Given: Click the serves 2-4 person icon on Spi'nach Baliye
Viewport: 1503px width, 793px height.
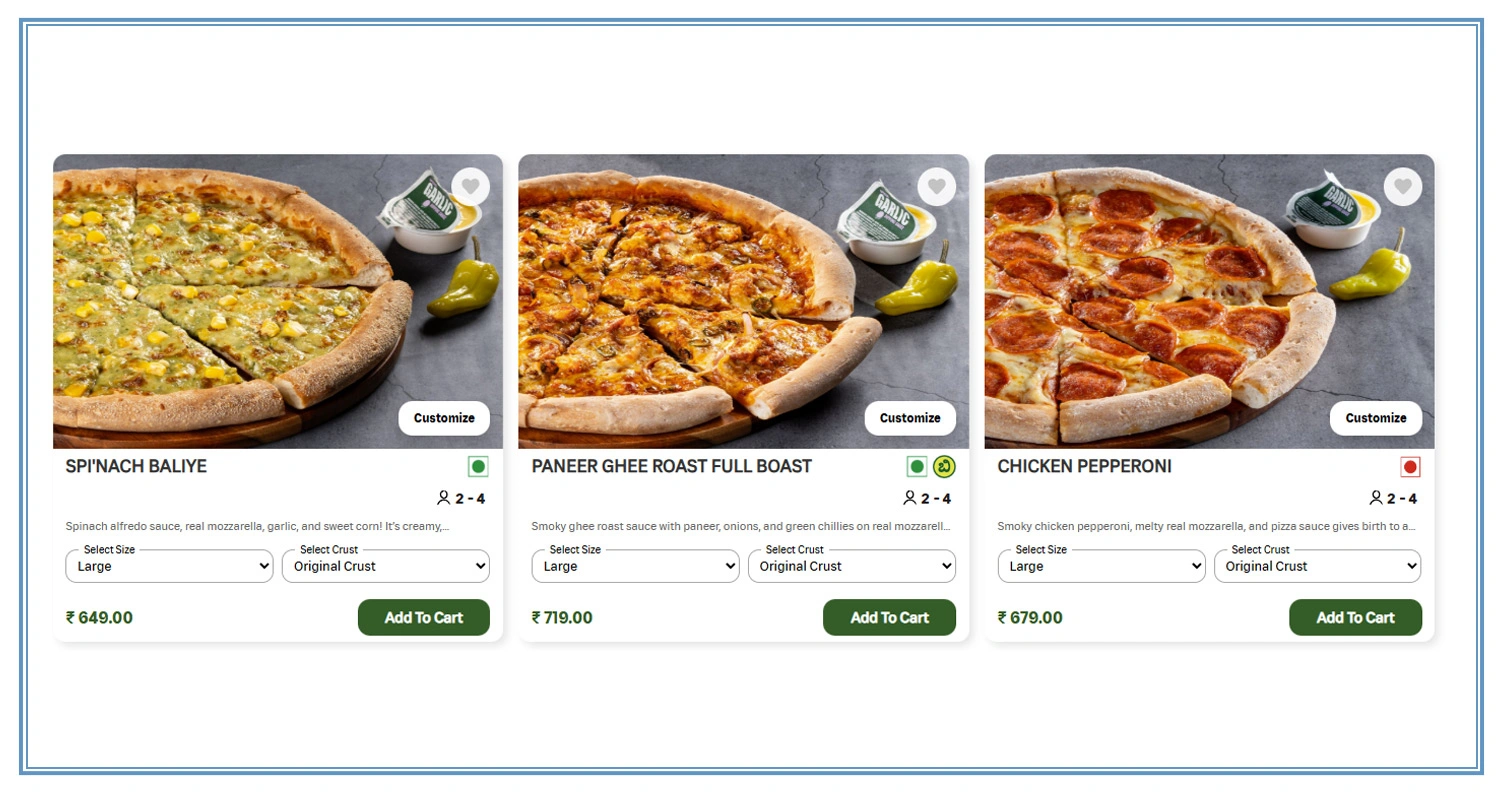Looking at the screenshot, I should click(x=444, y=498).
